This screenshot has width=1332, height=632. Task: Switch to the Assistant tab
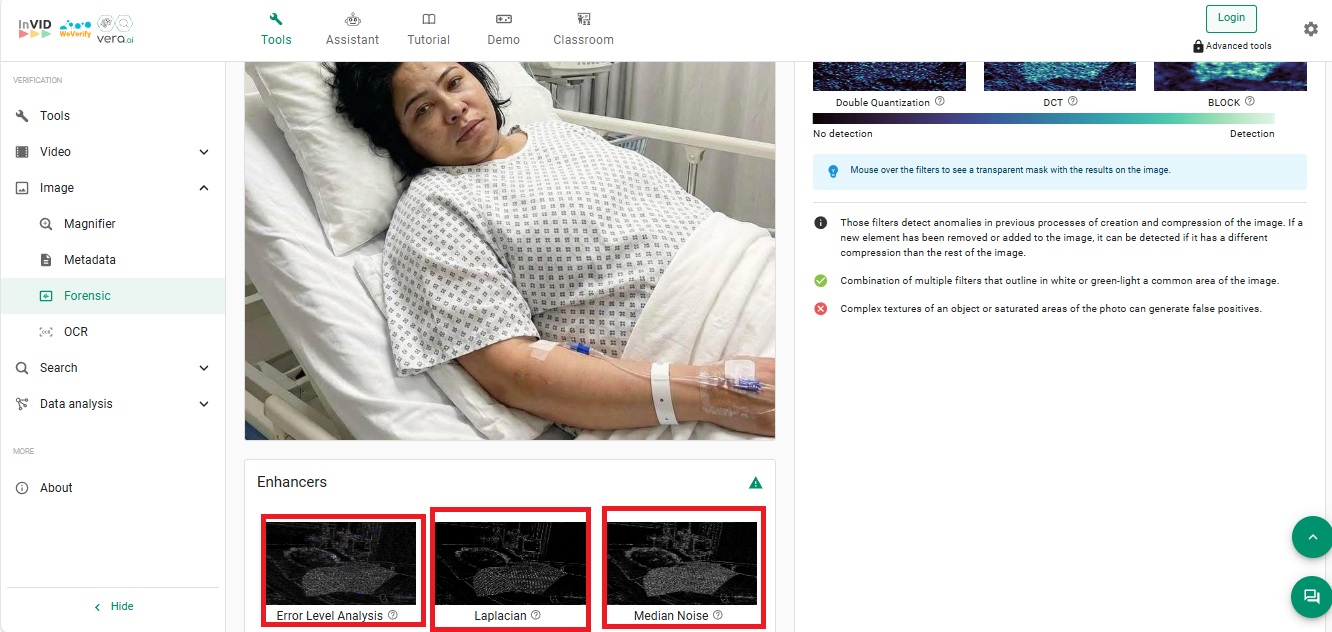(x=352, y=29)
